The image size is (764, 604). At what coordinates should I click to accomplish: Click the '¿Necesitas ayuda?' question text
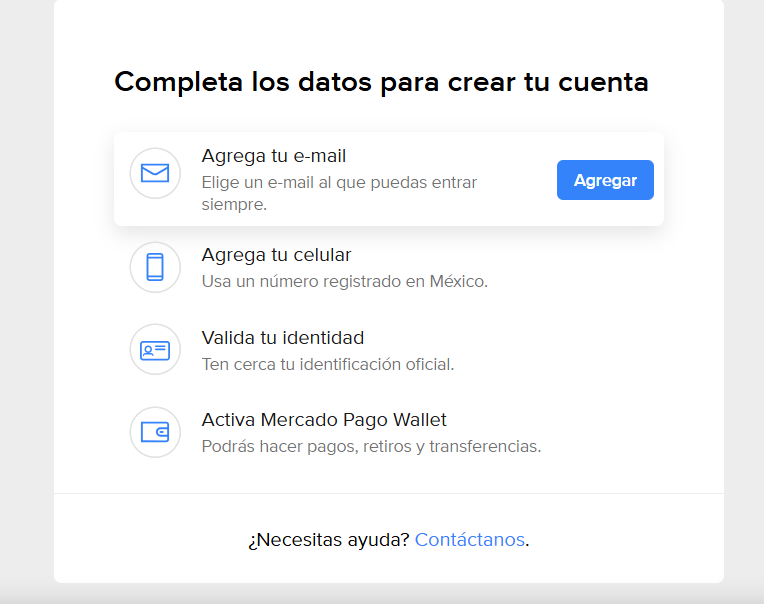point(329,540)
